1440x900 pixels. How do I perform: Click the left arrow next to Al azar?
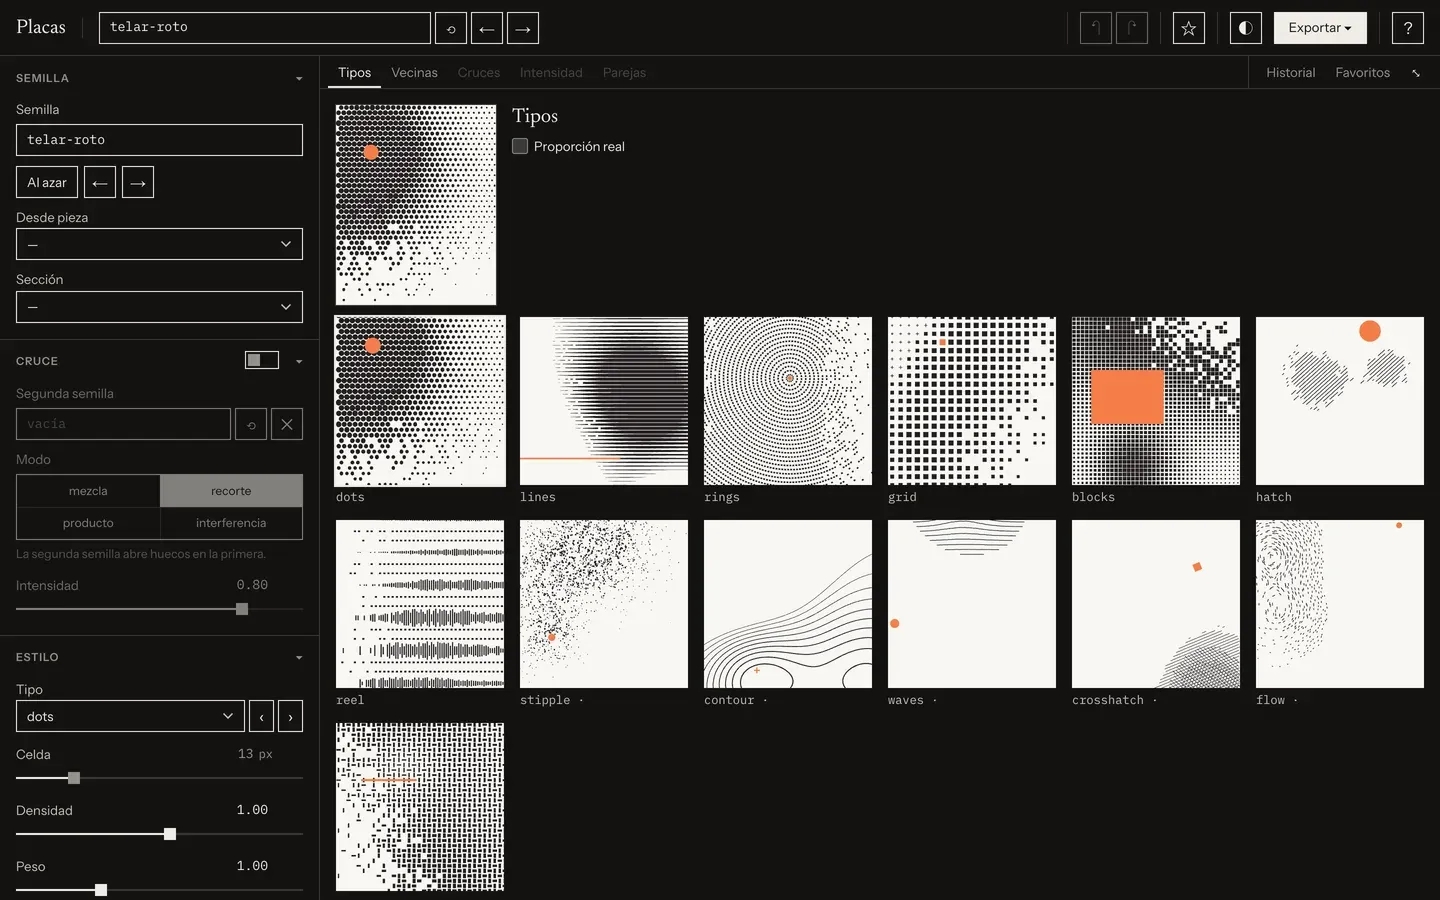(100, 182)
